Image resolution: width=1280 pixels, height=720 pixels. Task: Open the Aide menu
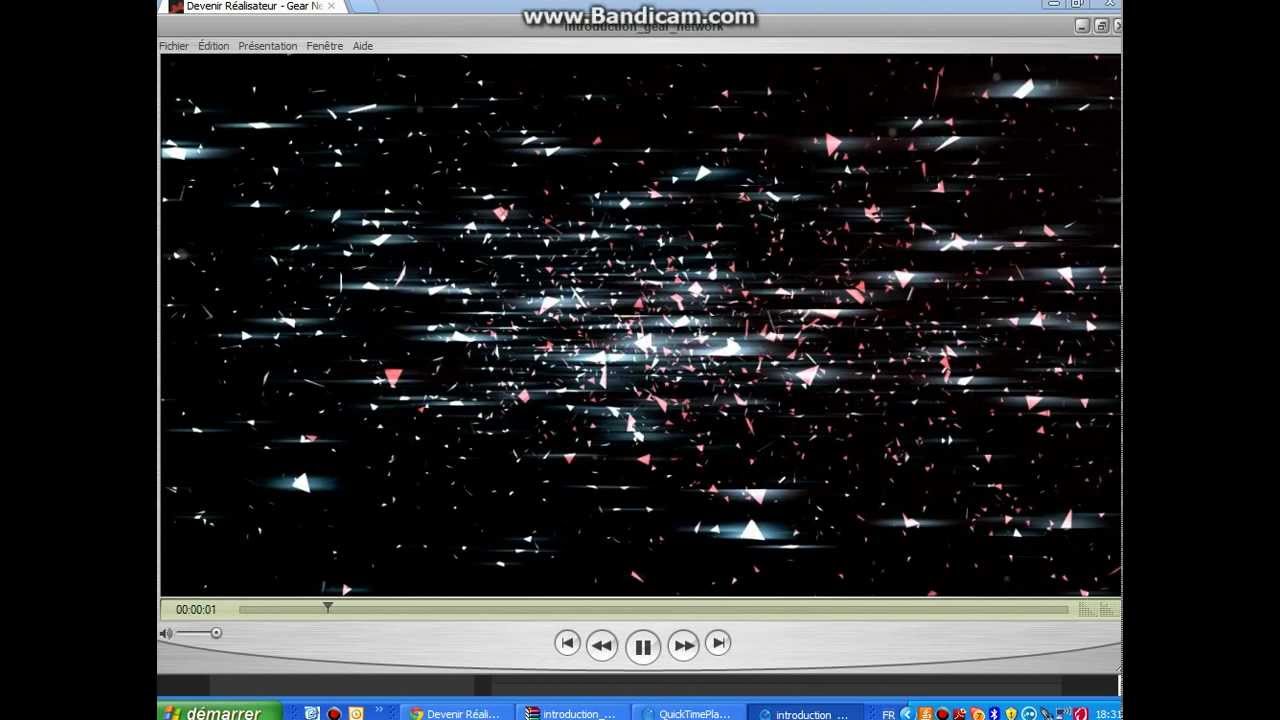coord(363,46)
